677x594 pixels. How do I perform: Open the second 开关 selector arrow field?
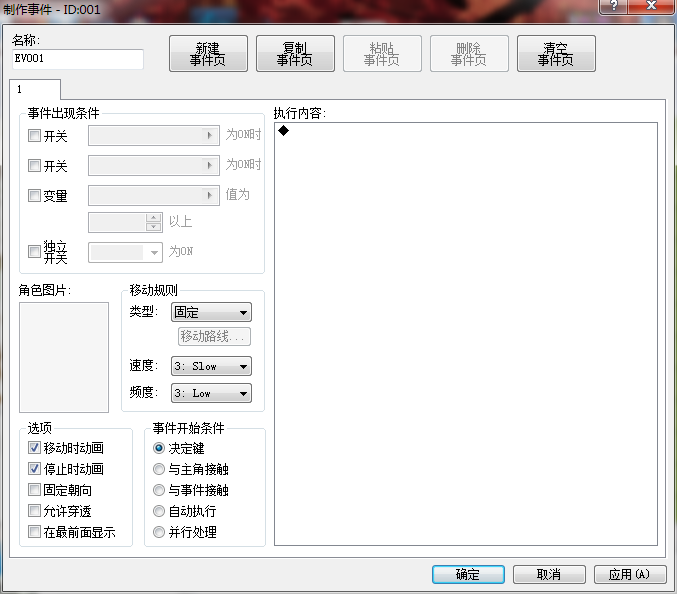[x=154, y=165]
